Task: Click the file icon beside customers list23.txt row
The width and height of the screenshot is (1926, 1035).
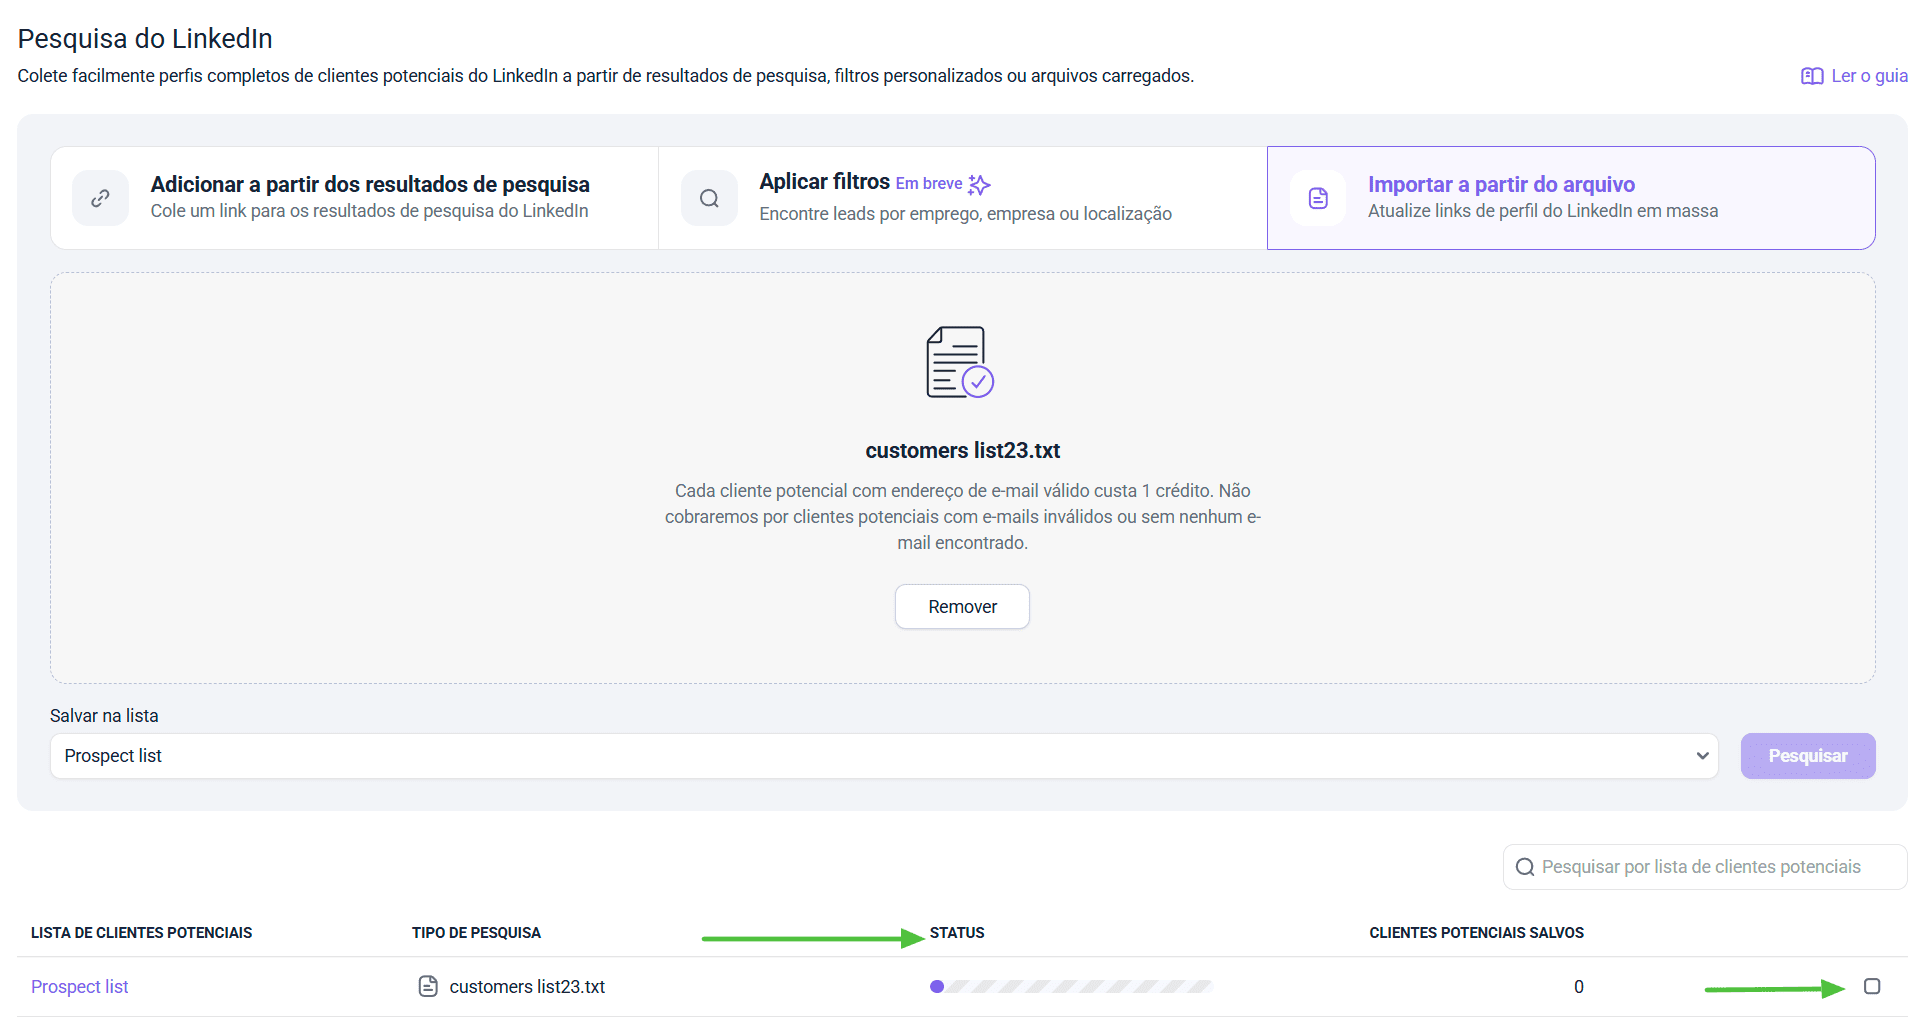Action: [x=428, y=987]
